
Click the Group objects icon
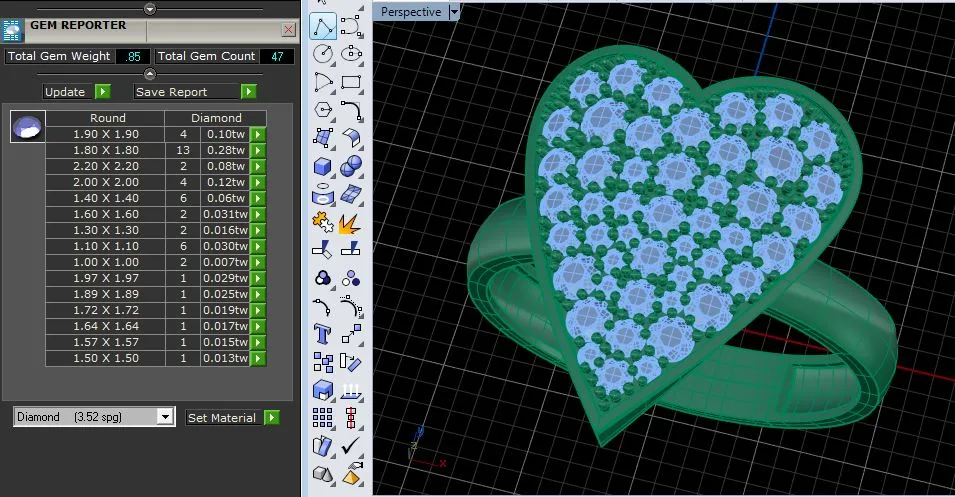(323, 278)
